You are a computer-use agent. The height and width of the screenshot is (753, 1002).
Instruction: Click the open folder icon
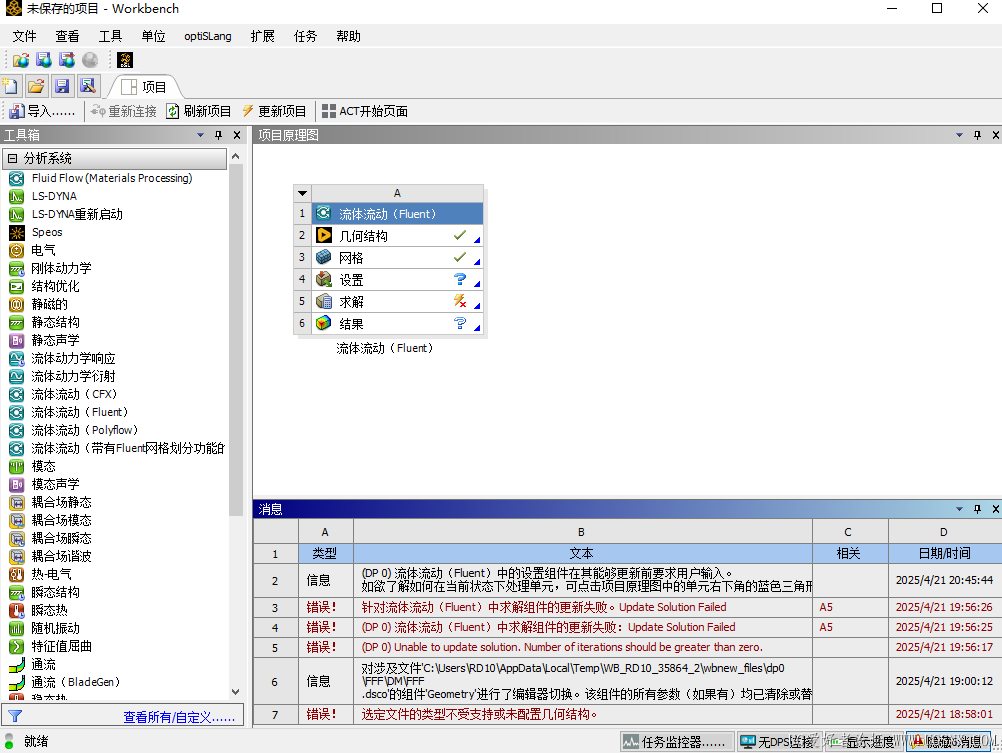pos(36,86)
